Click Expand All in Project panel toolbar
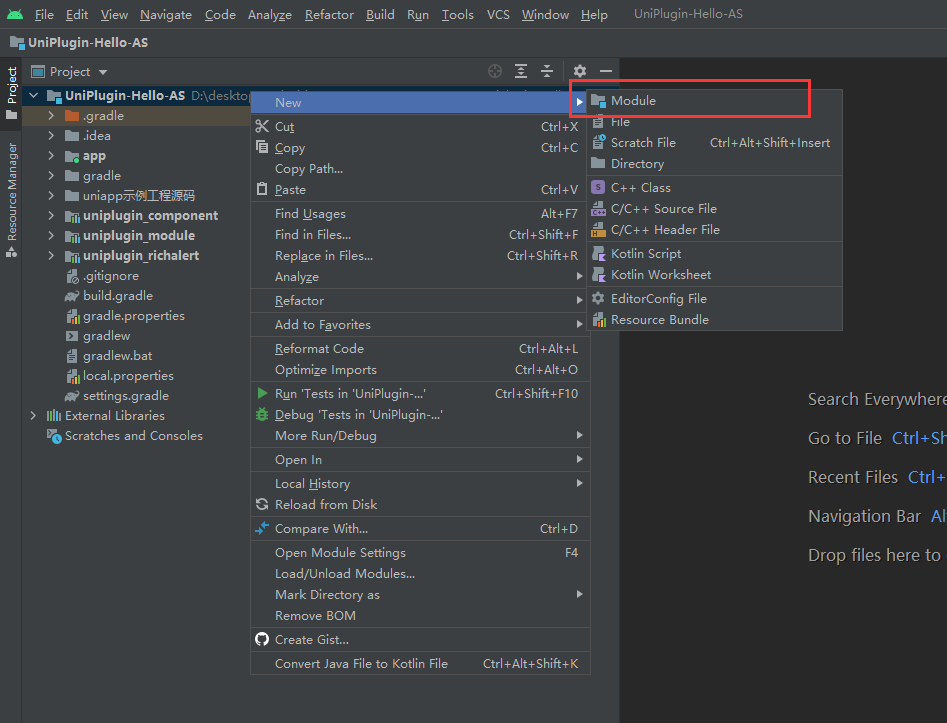The height and width of the screenshot is (723, 947). pyautogui.click(x=521, y=71)
